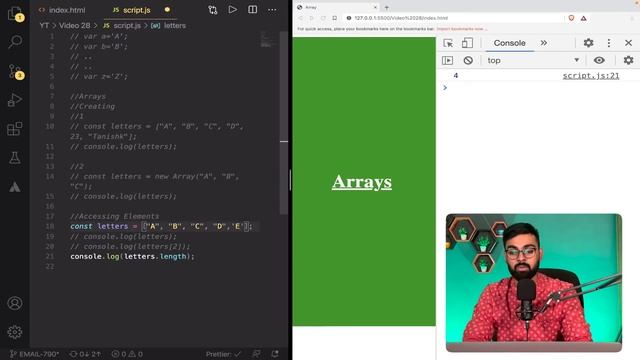Open notifications bell in status bar
Image resolution: width=640 pixels, height=360 pixels.
(x=275, y=354)
